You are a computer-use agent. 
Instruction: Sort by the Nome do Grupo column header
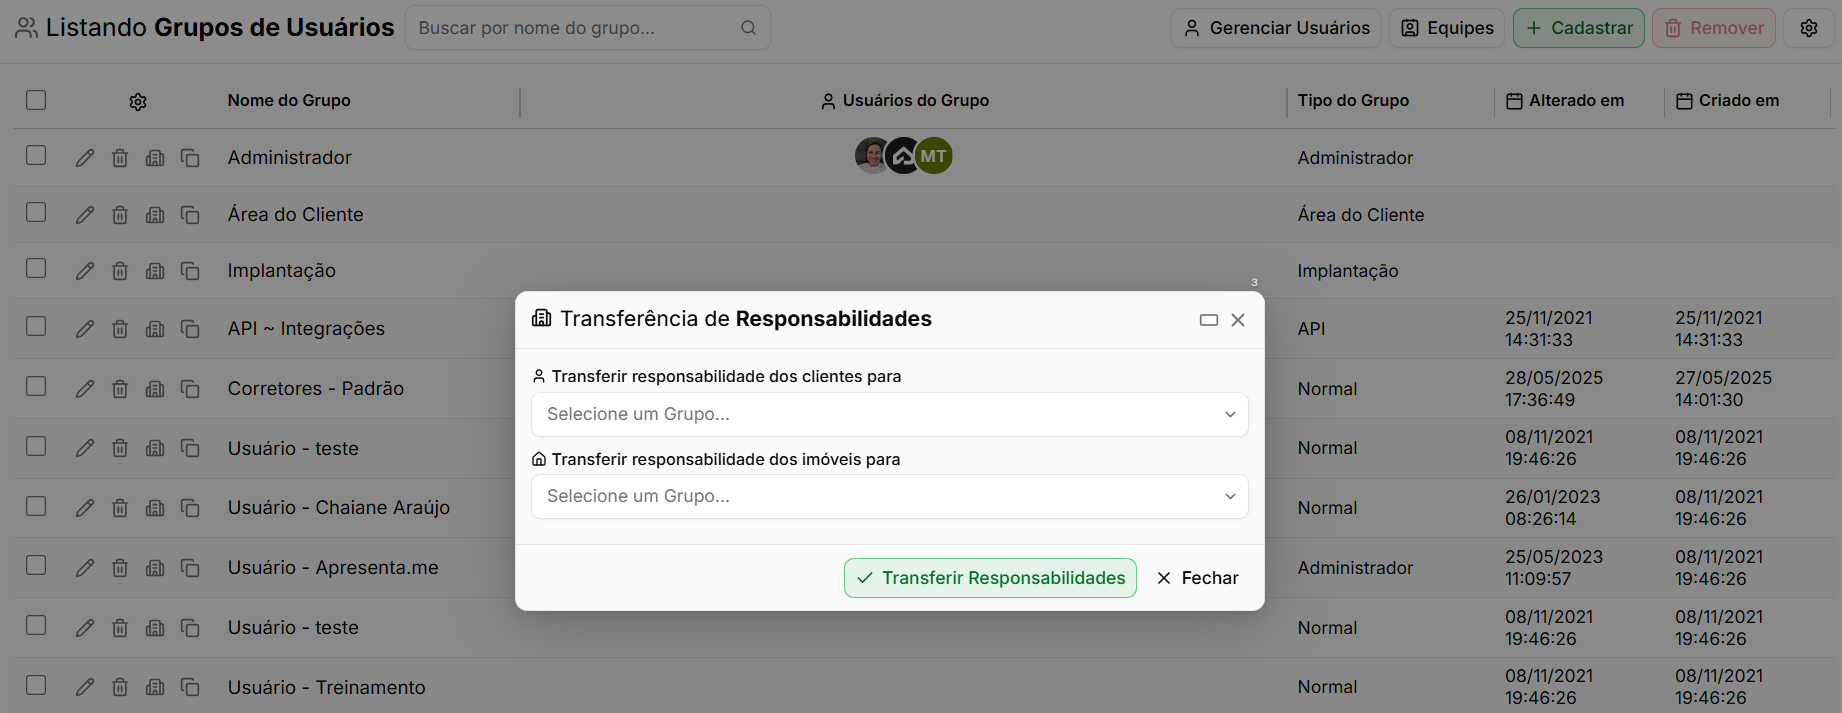289,100
